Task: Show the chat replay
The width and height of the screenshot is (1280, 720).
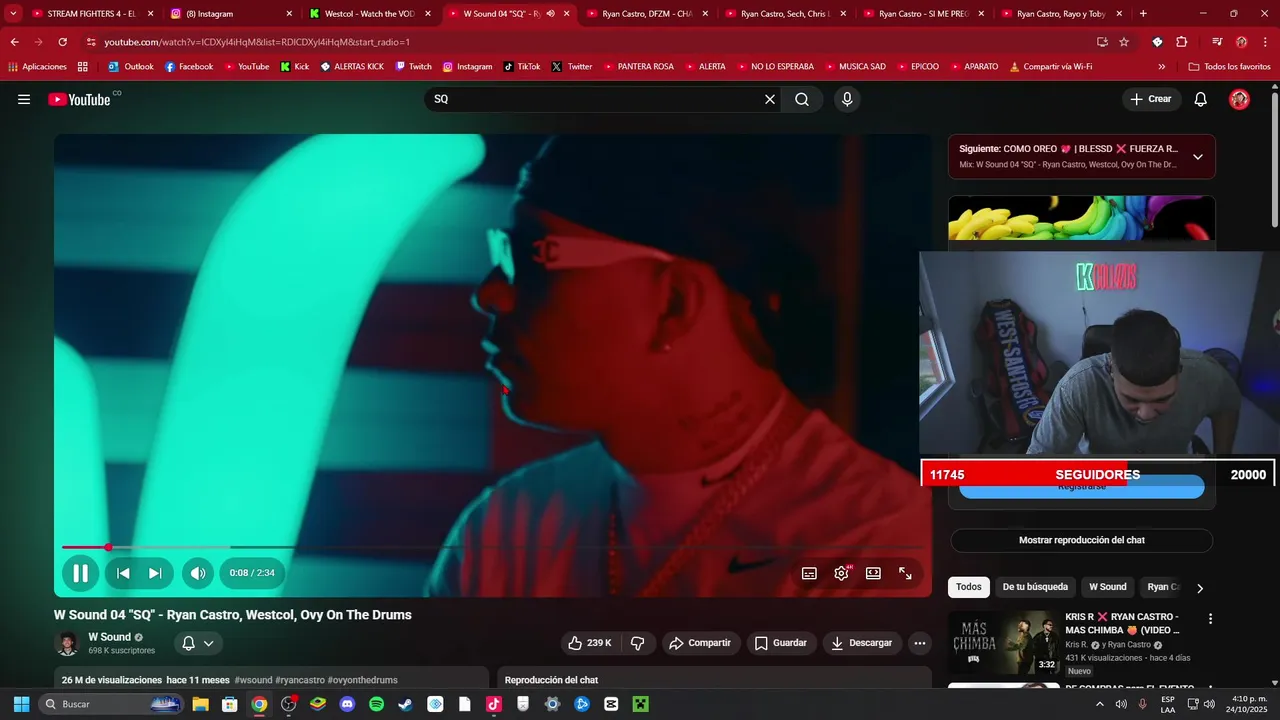Action: click(1081, 540)
